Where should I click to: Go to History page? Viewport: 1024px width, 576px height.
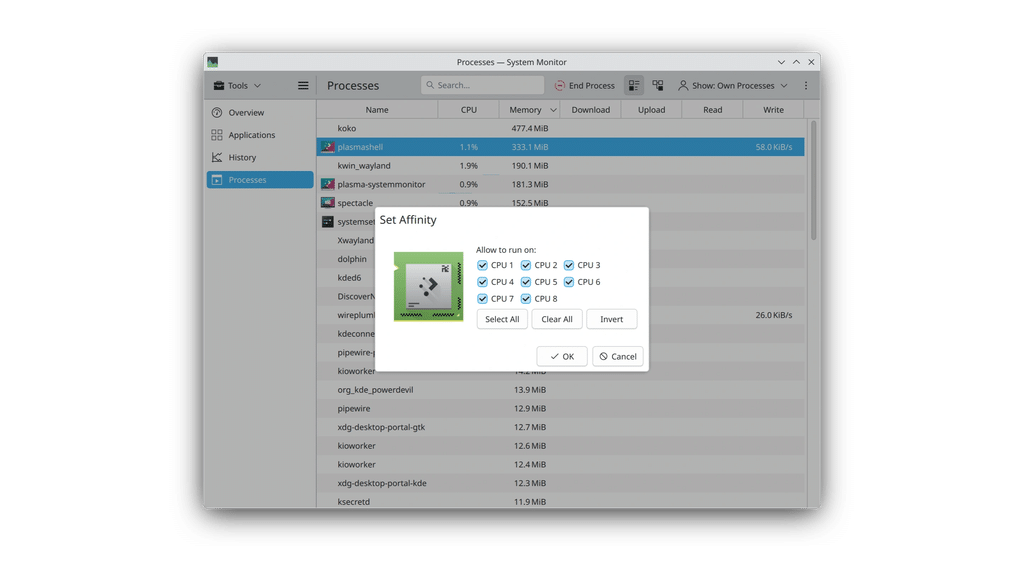pos(260,157)
